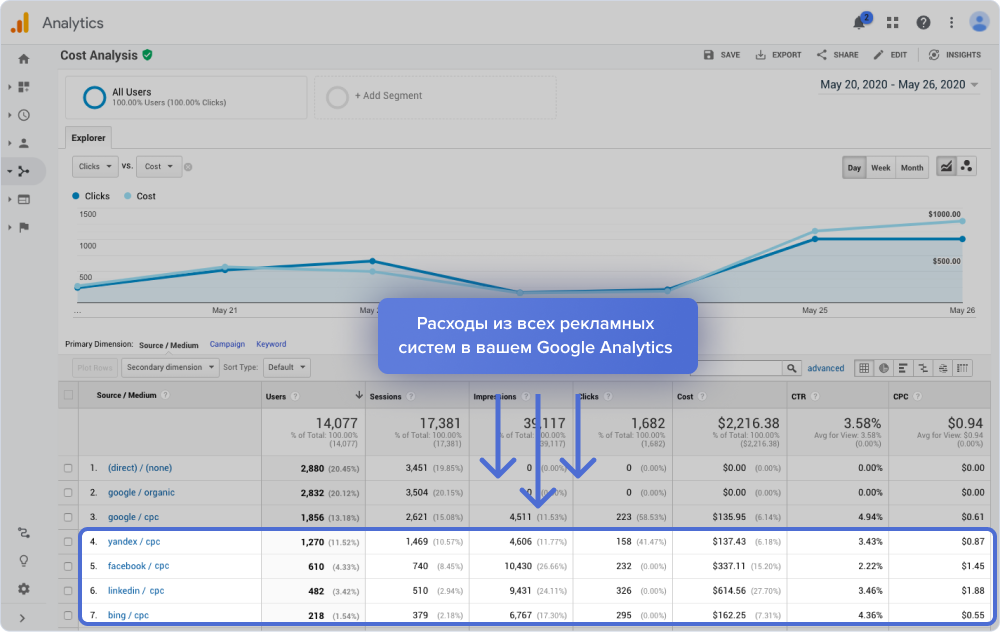Click Add Segment box
Image resolution: width=1000 pixels, height=632 pixels.
point(435,97)
